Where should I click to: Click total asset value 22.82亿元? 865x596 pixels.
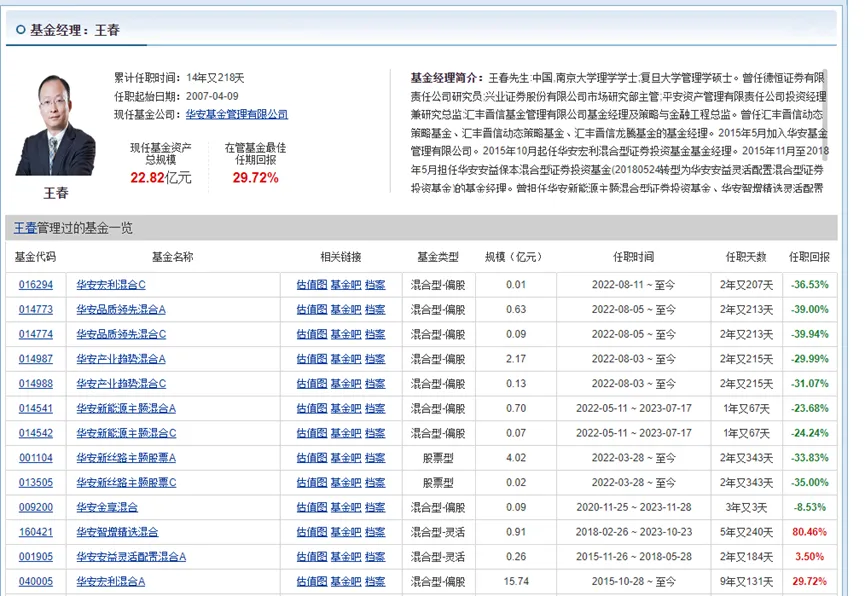pos(161,178)
